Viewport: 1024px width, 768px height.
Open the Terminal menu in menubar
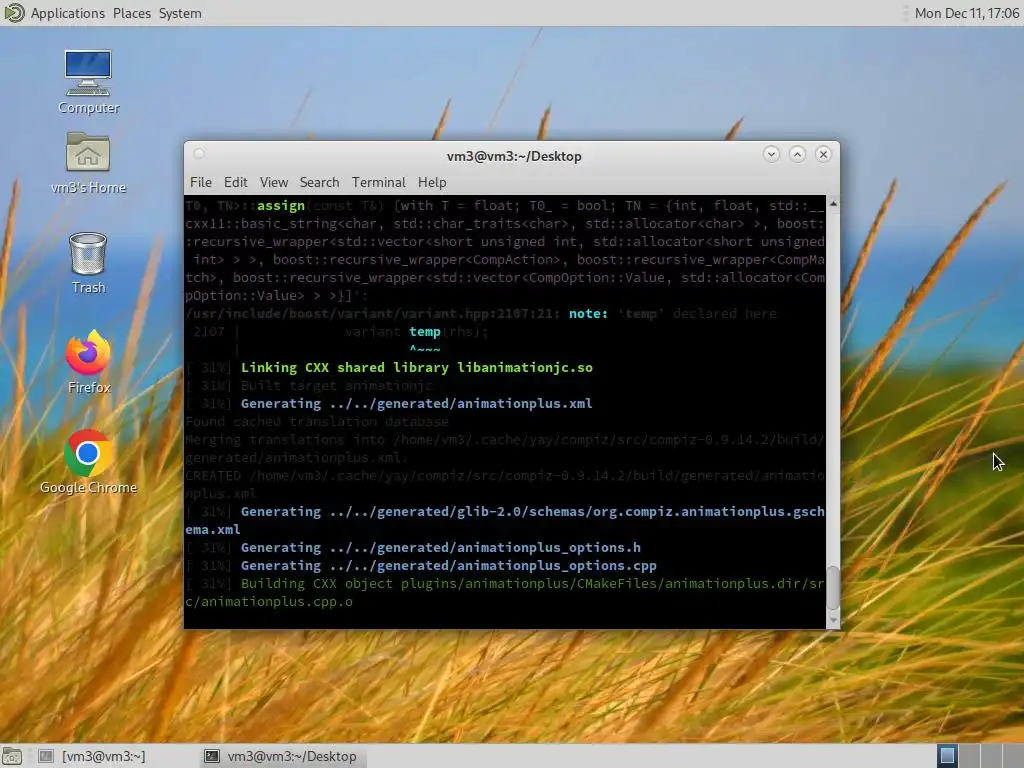[x=379, y=182]
